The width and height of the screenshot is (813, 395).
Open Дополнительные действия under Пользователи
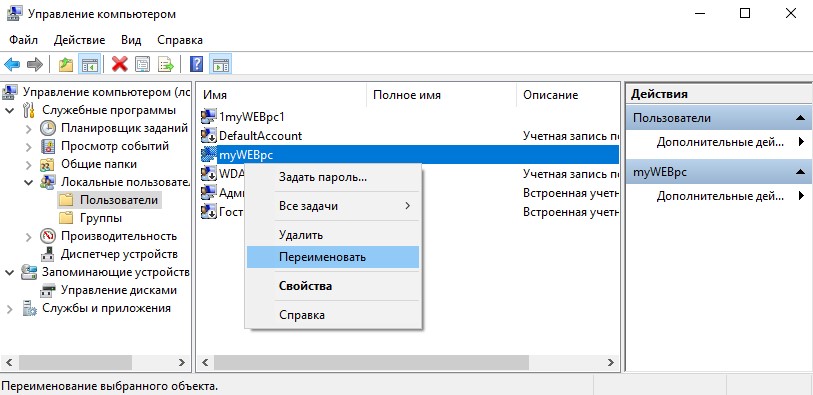pyautogui.click(x=719, y=142)
